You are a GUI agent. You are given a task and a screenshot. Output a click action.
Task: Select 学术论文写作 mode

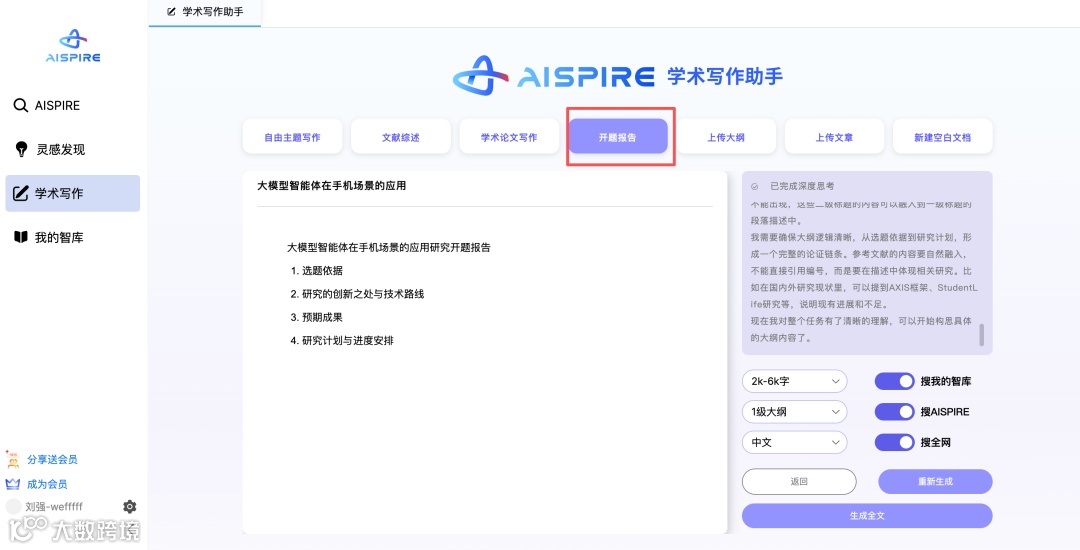509,137
